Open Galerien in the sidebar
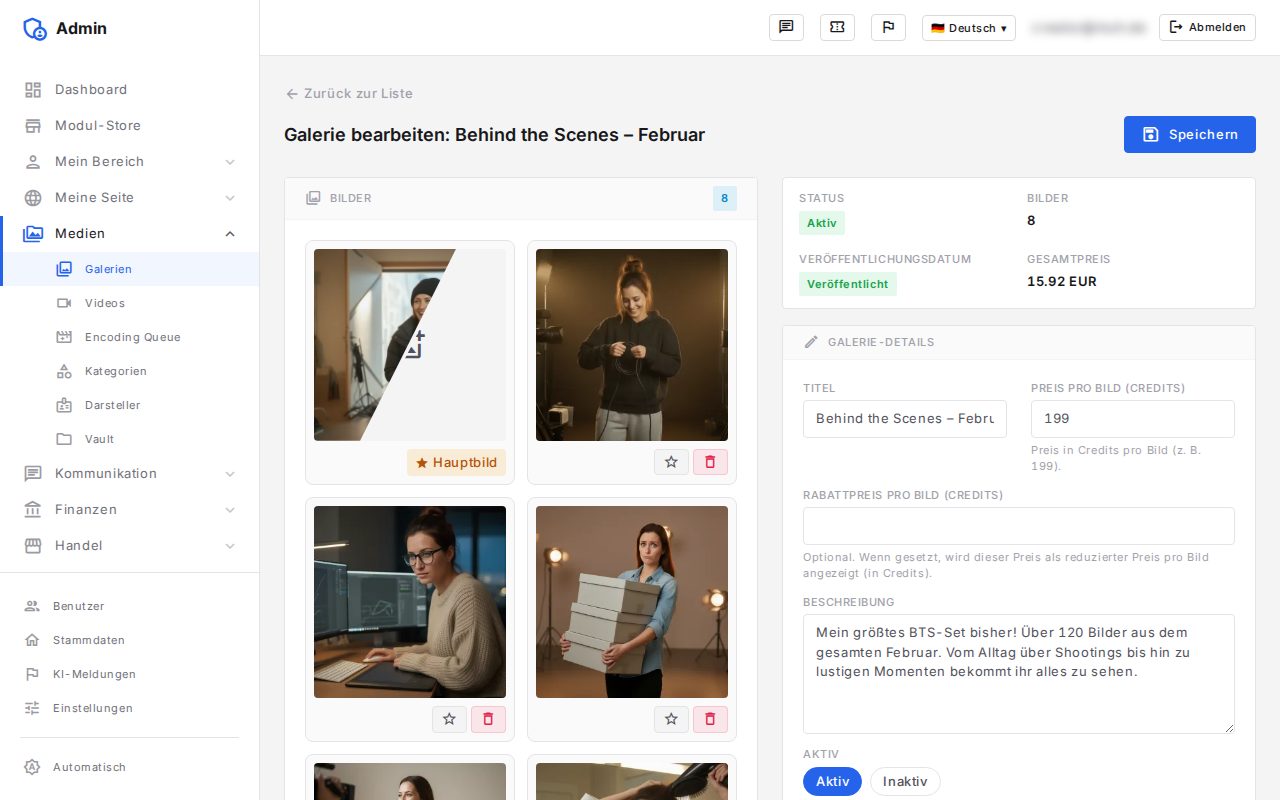1280x800 pixels. 129,269
